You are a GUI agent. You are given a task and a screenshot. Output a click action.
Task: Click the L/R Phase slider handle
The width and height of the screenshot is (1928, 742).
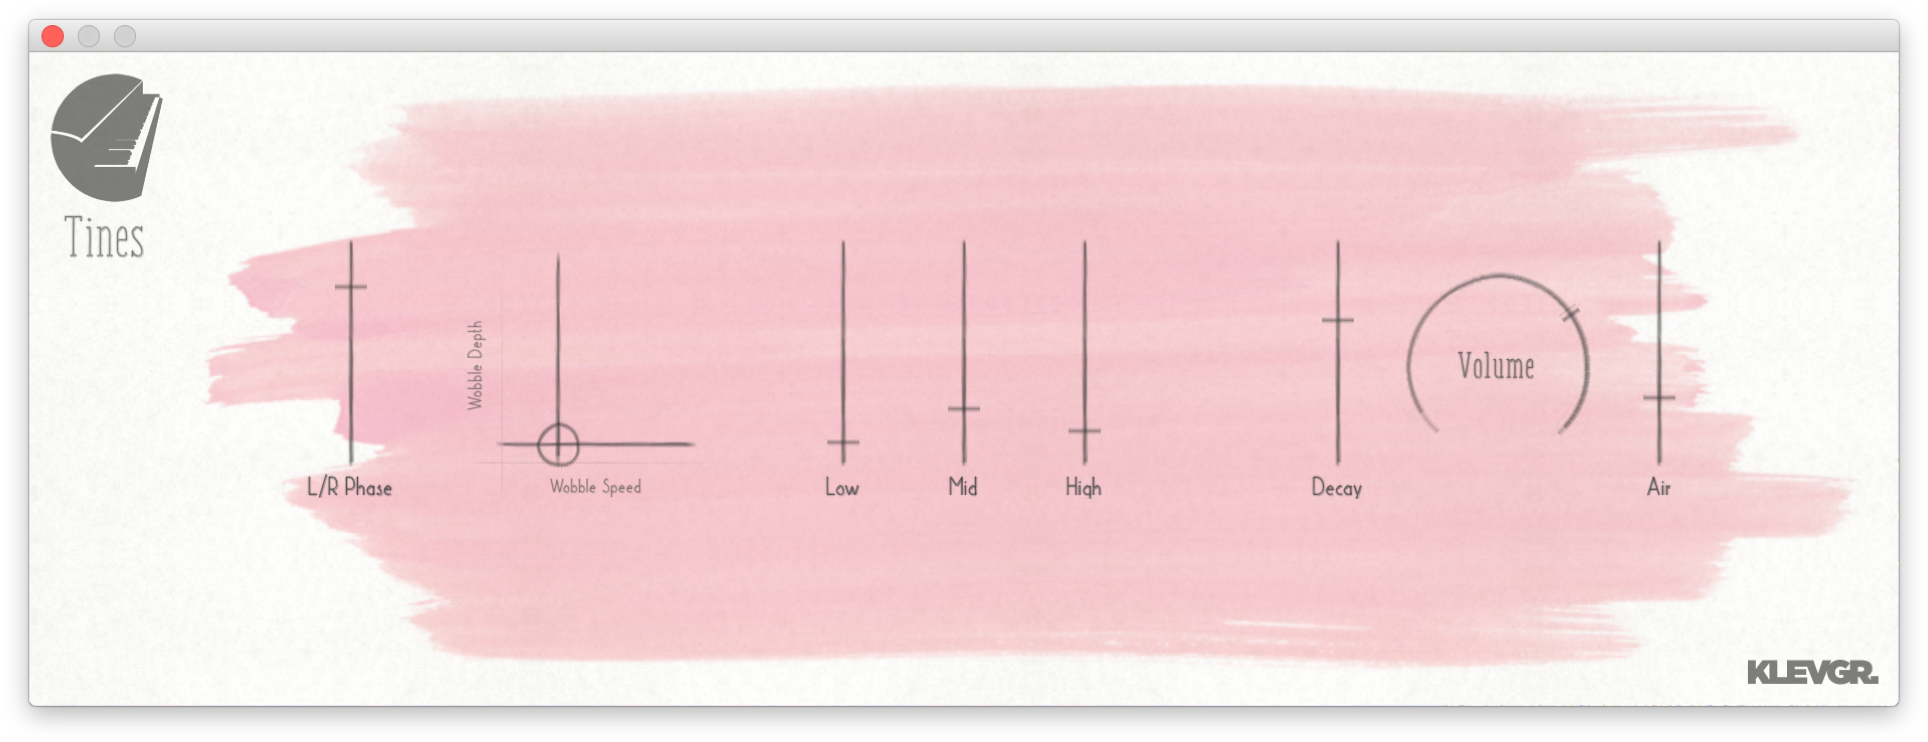tap(351, 287)
